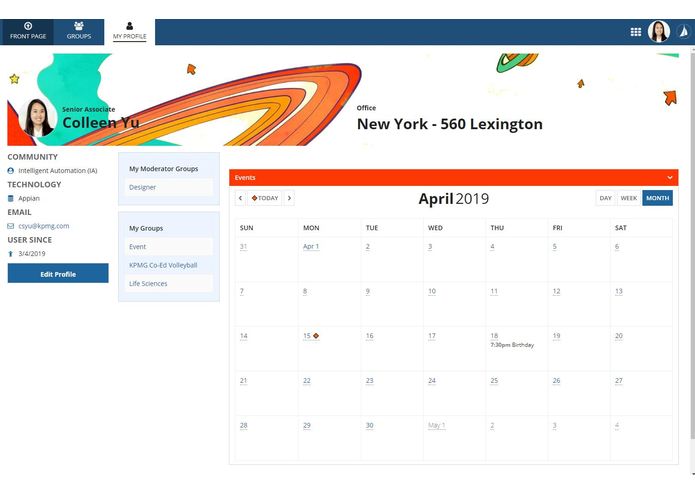Image resolution: width=695 pixels, height=494 pixels.
Task: Switch calendar to Month view
Action: [657, 198]
